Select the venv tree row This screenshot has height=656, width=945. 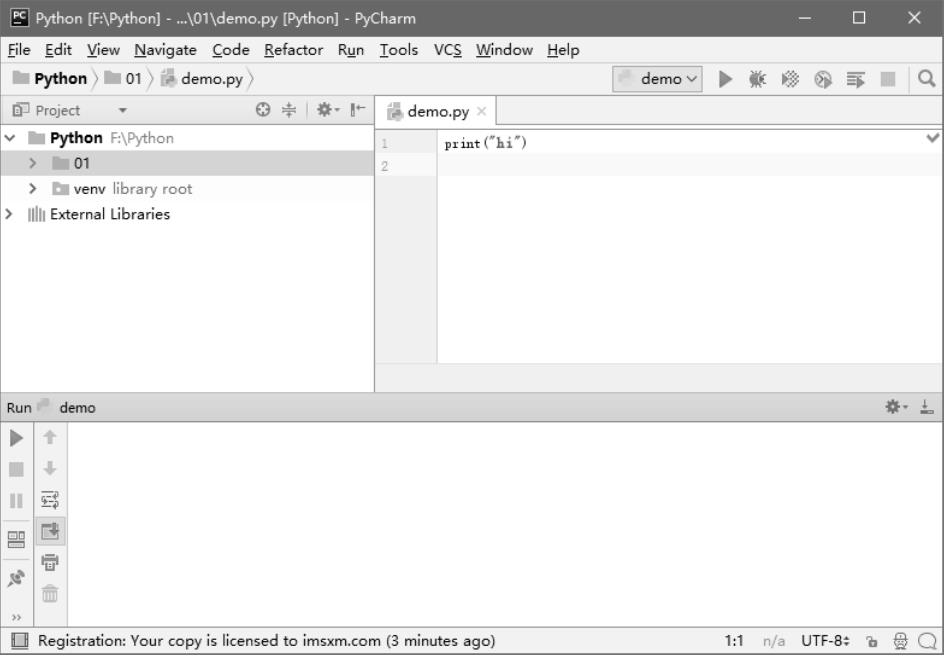pos(187,189)
